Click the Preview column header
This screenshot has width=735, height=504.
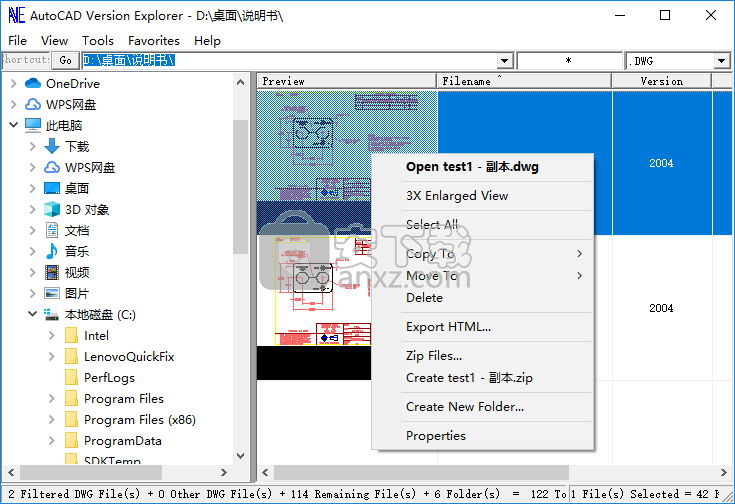(347, 81)
